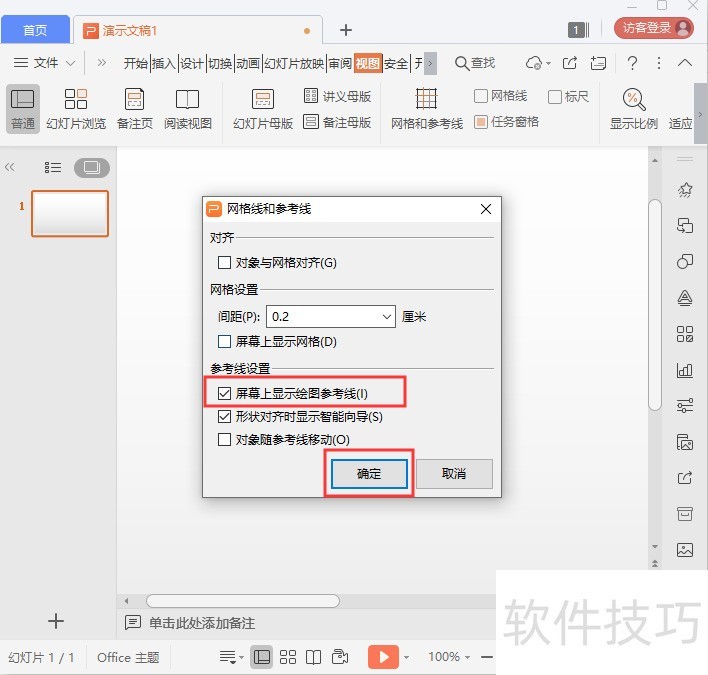Click the shapes icon in the right sidebar

click(x=685, y=261)
